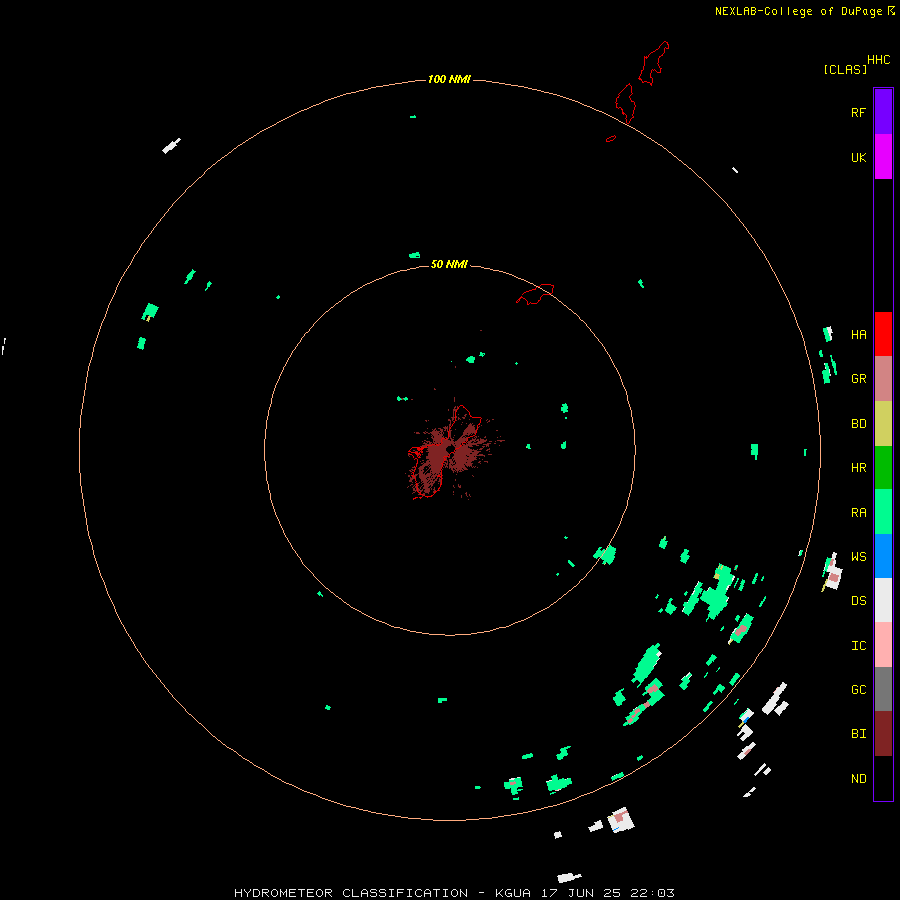Select the IC light pink legend swatch
The width and height of the screenshot is (900, 900).
click(x=883, y=645)
